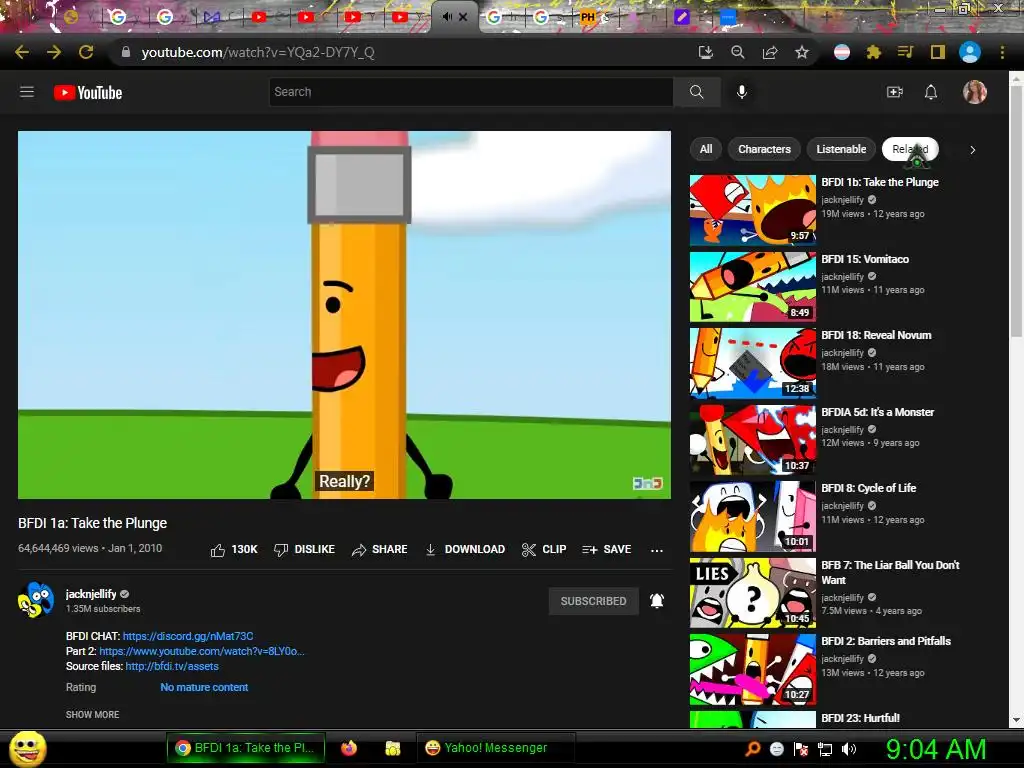Click the SHARE button
The width and height of the screenshot is (1024, 768).
379,550
